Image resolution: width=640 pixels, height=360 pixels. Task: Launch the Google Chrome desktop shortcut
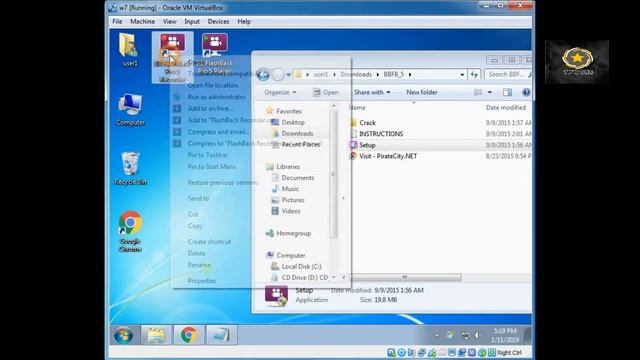click(130, 231)
